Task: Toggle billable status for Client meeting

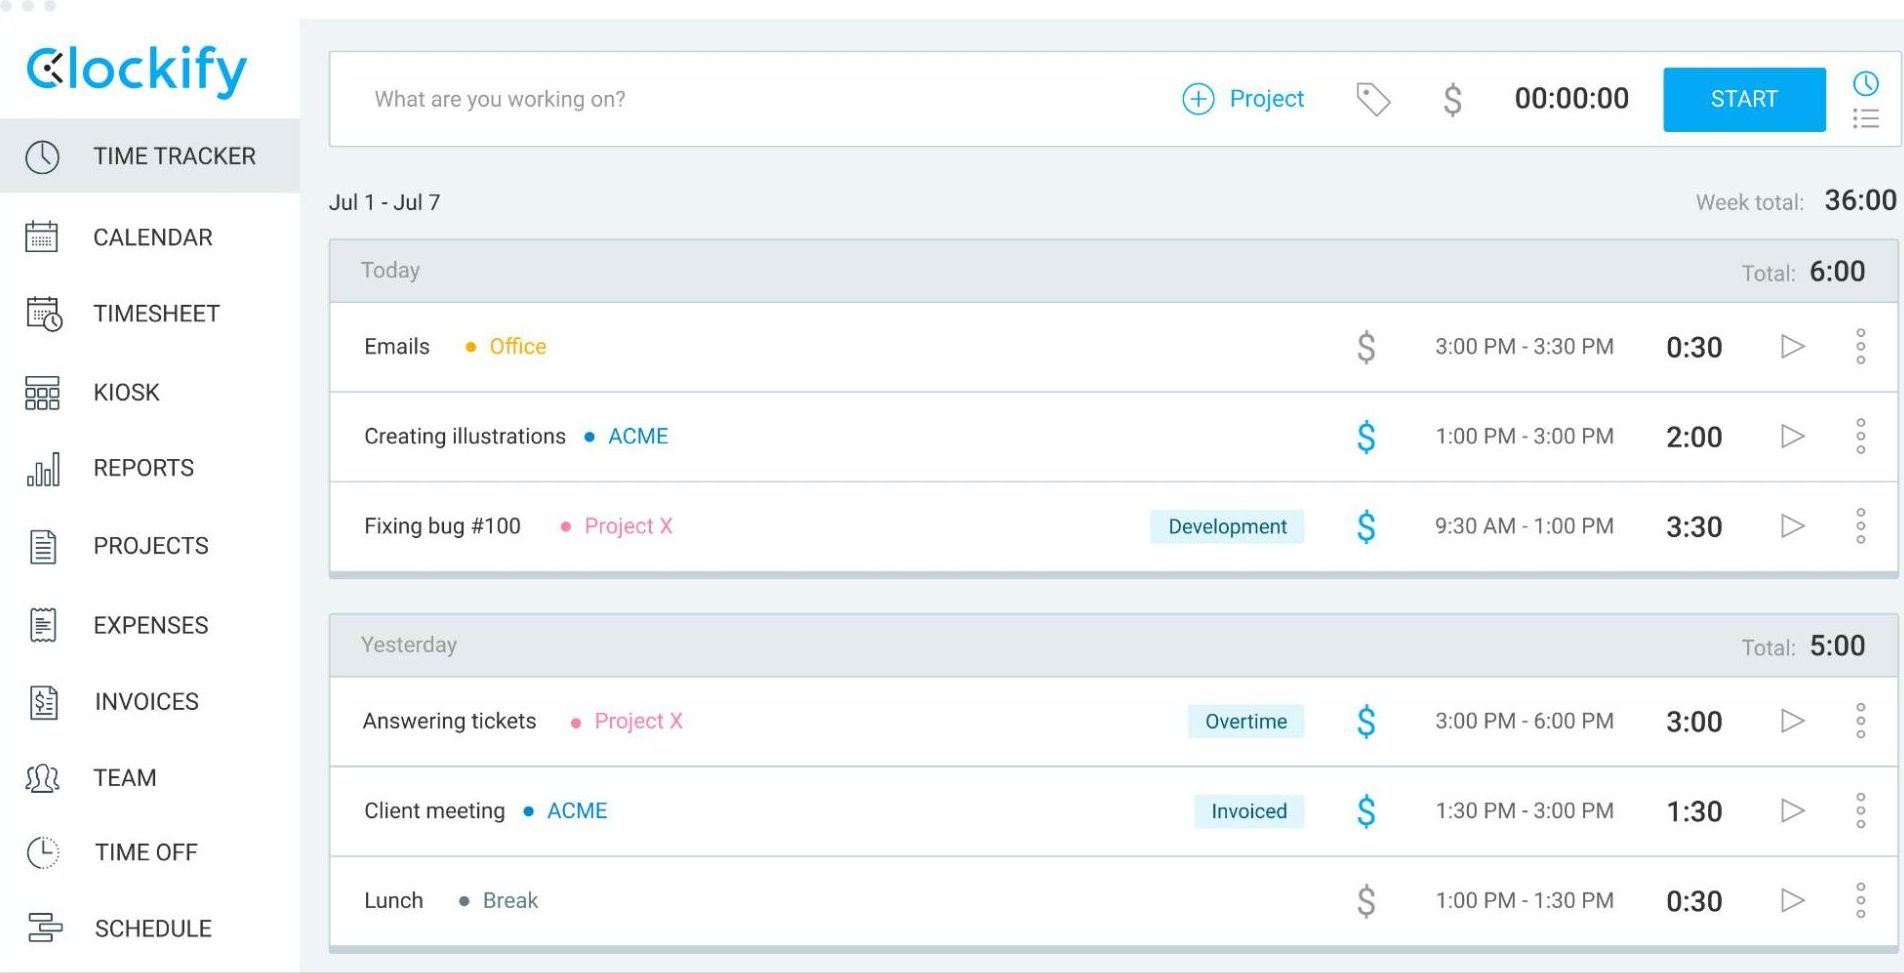Action: pos(1366,811)
